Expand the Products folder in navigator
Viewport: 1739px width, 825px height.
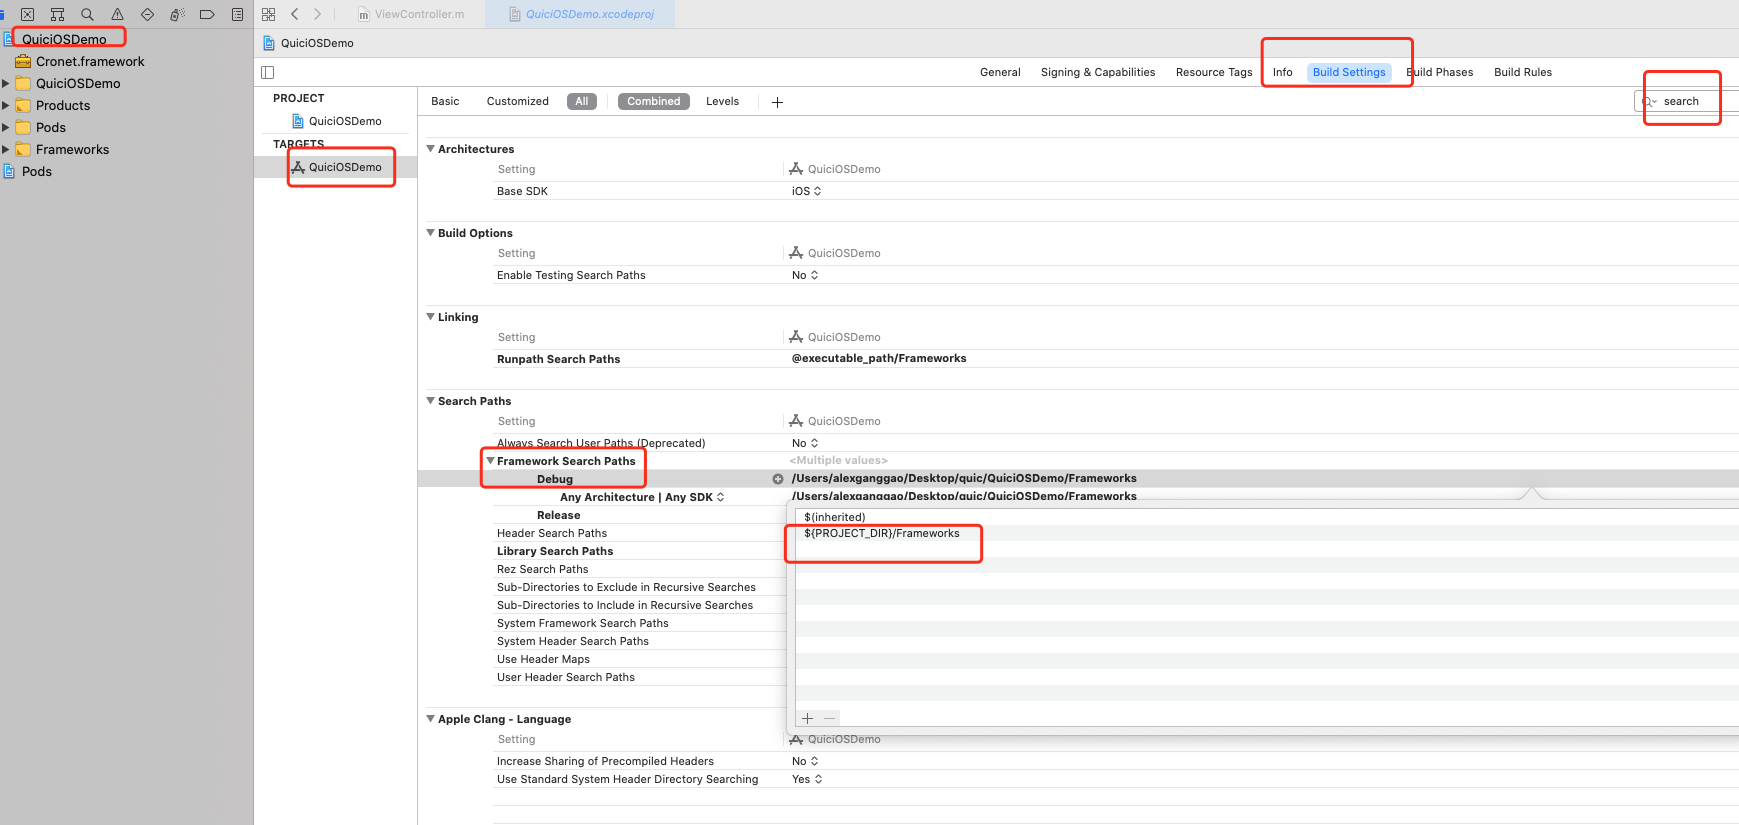(6, 105)
